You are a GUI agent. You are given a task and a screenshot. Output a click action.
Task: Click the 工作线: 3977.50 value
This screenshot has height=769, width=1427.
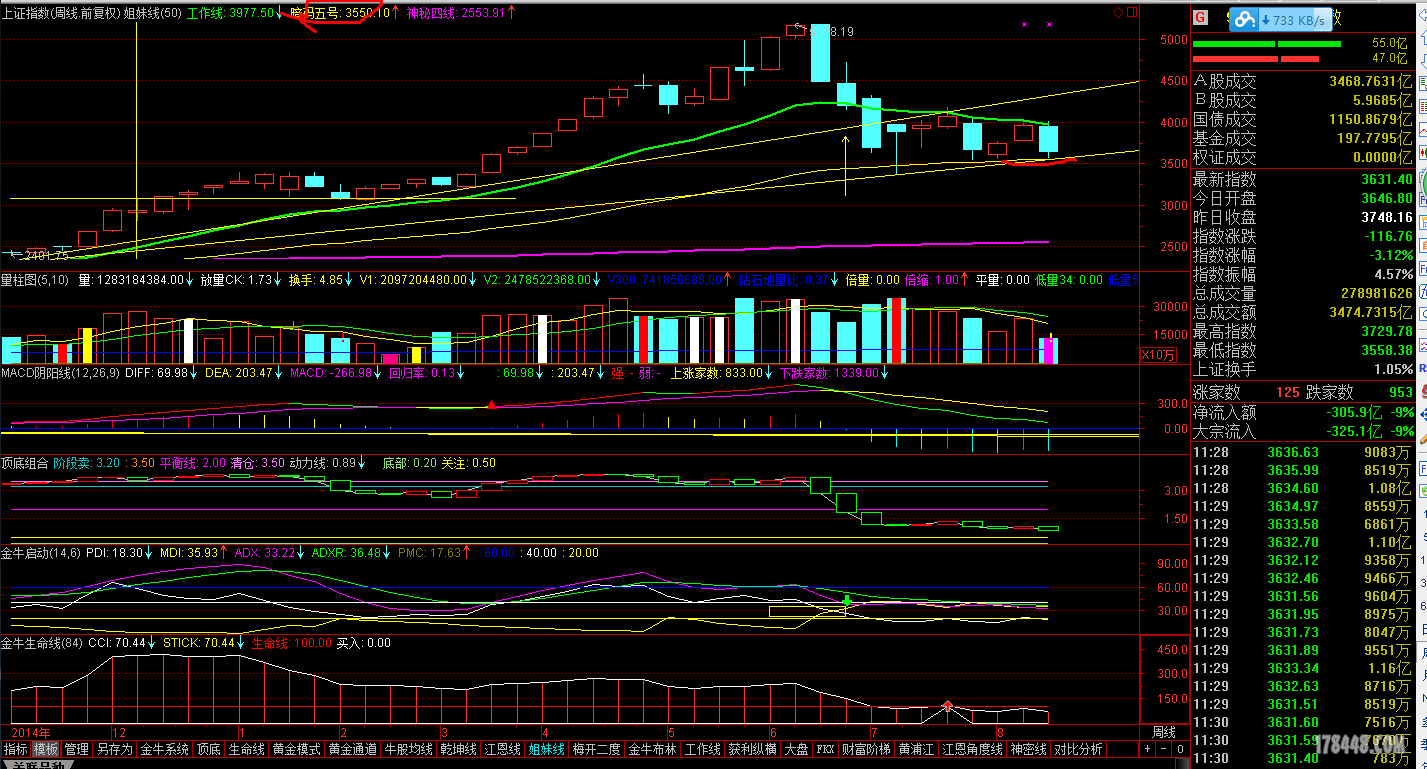(230, 13)
